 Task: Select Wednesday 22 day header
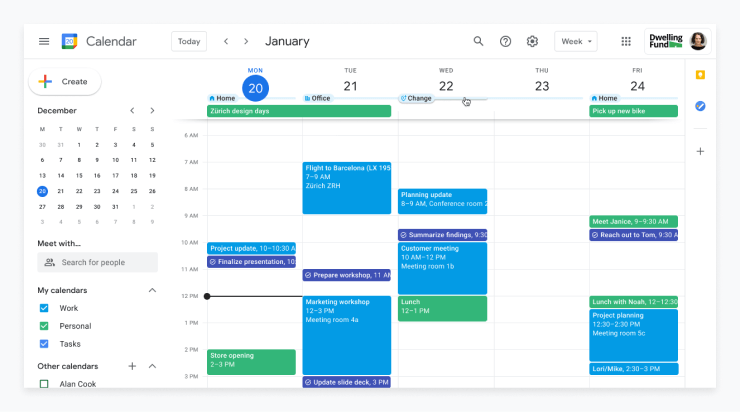(x=446, y=86)
